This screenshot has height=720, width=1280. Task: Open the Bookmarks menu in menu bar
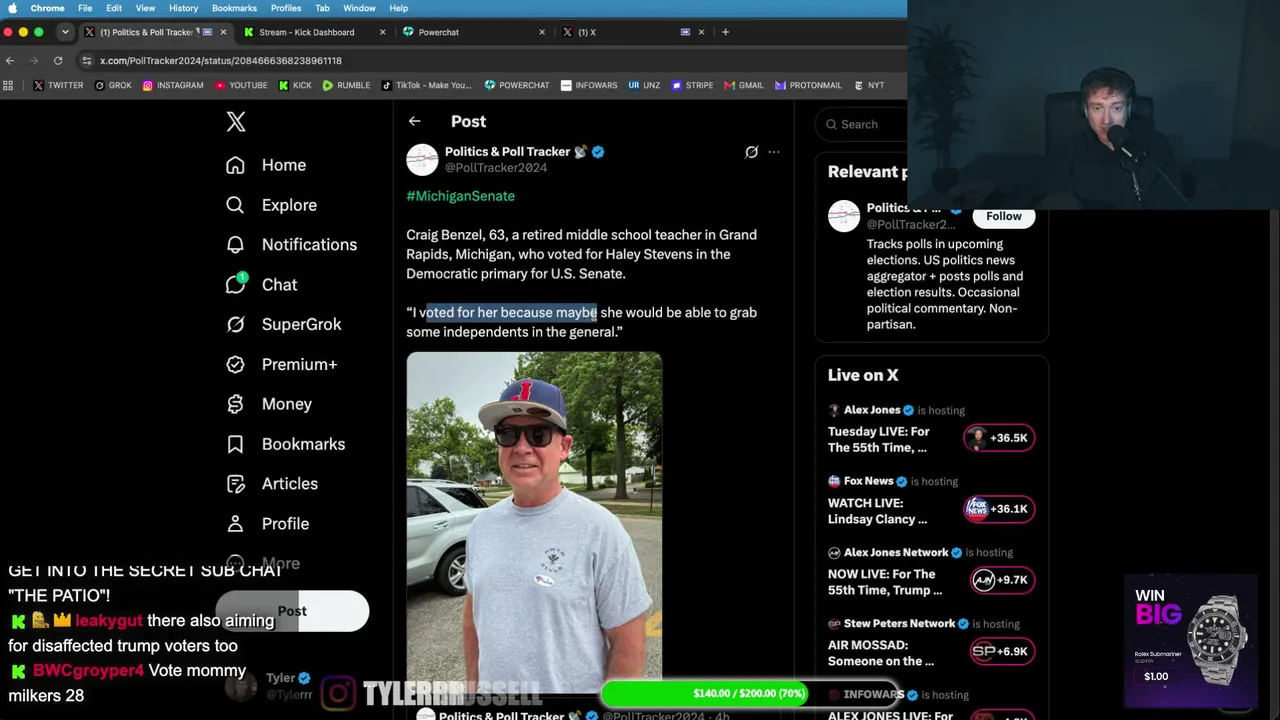pyautogui.click(x=234, y=8)
